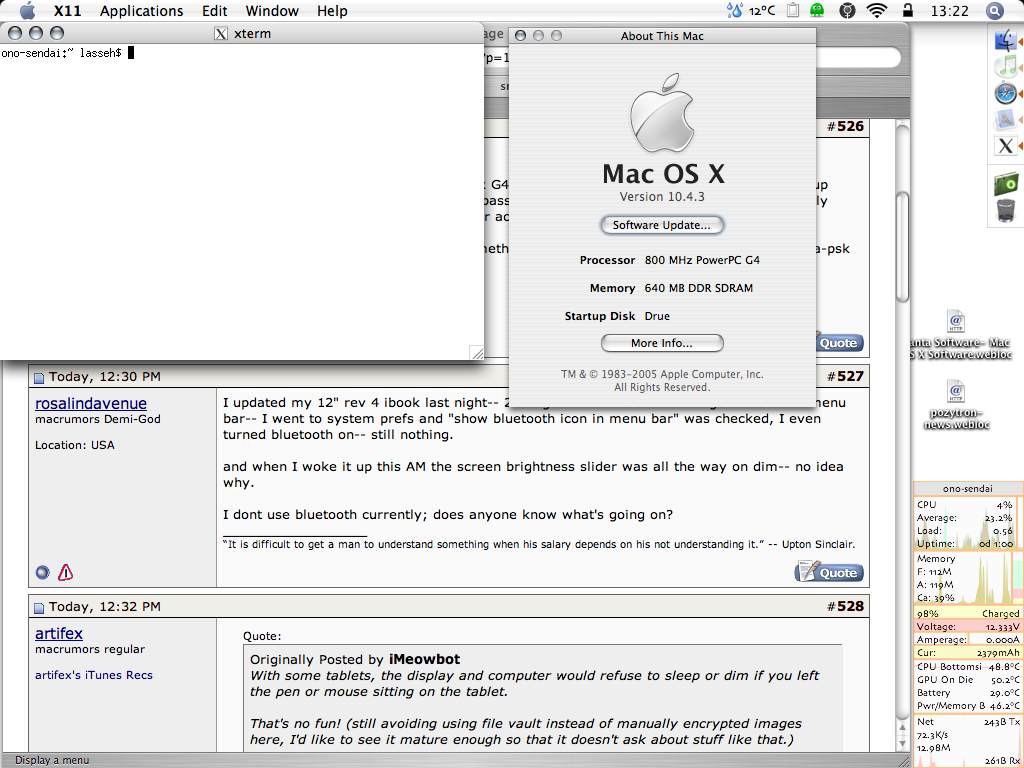Open the post #526 permalink
This screenshot has width=1024, height=768.
(850, 126)
